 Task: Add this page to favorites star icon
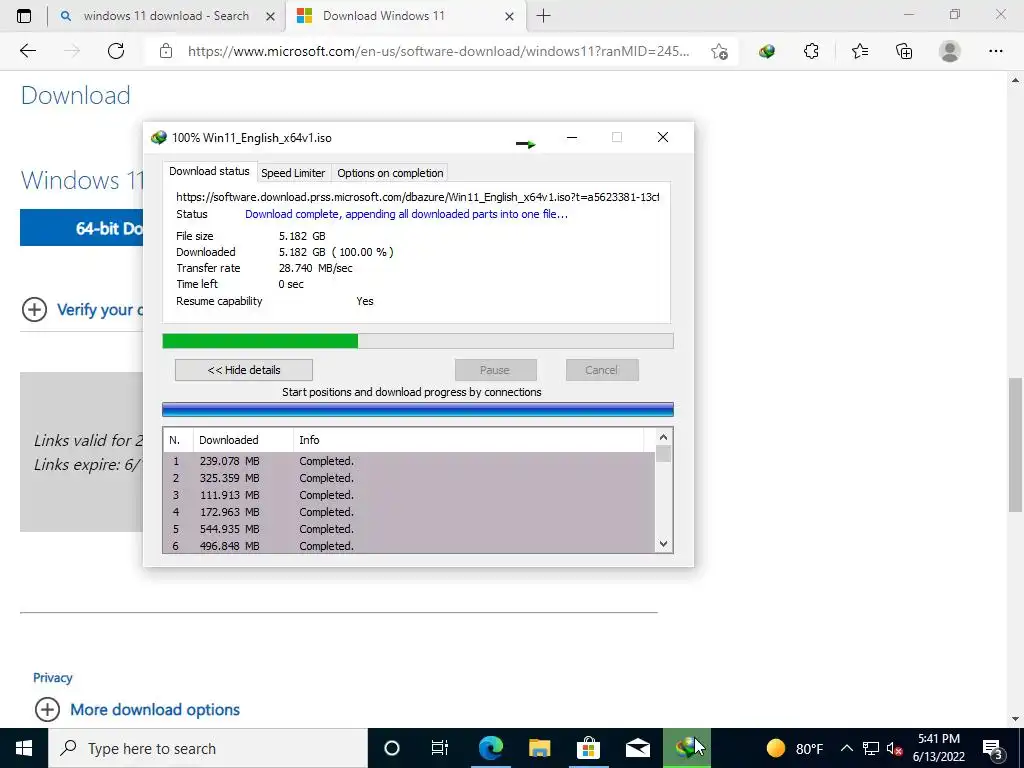(719, 52)
